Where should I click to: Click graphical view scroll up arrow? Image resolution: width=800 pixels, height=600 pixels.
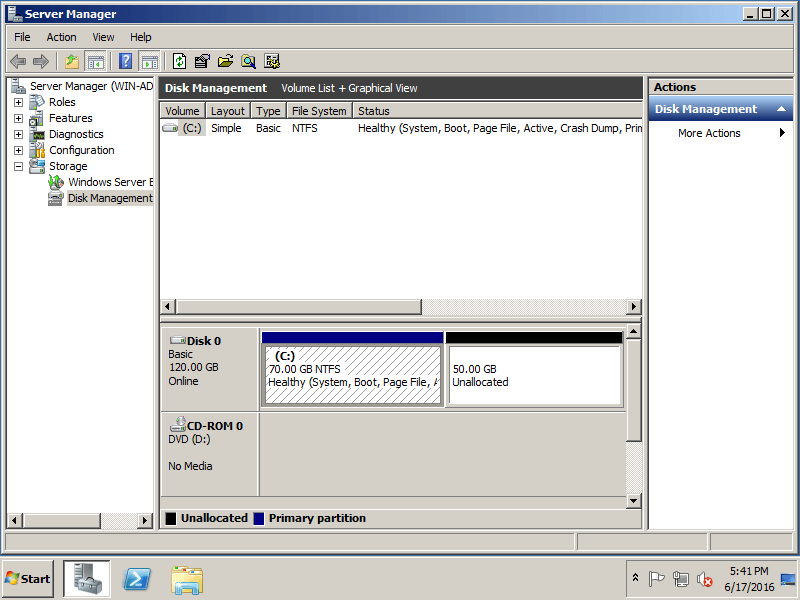(x=633, y=332)
